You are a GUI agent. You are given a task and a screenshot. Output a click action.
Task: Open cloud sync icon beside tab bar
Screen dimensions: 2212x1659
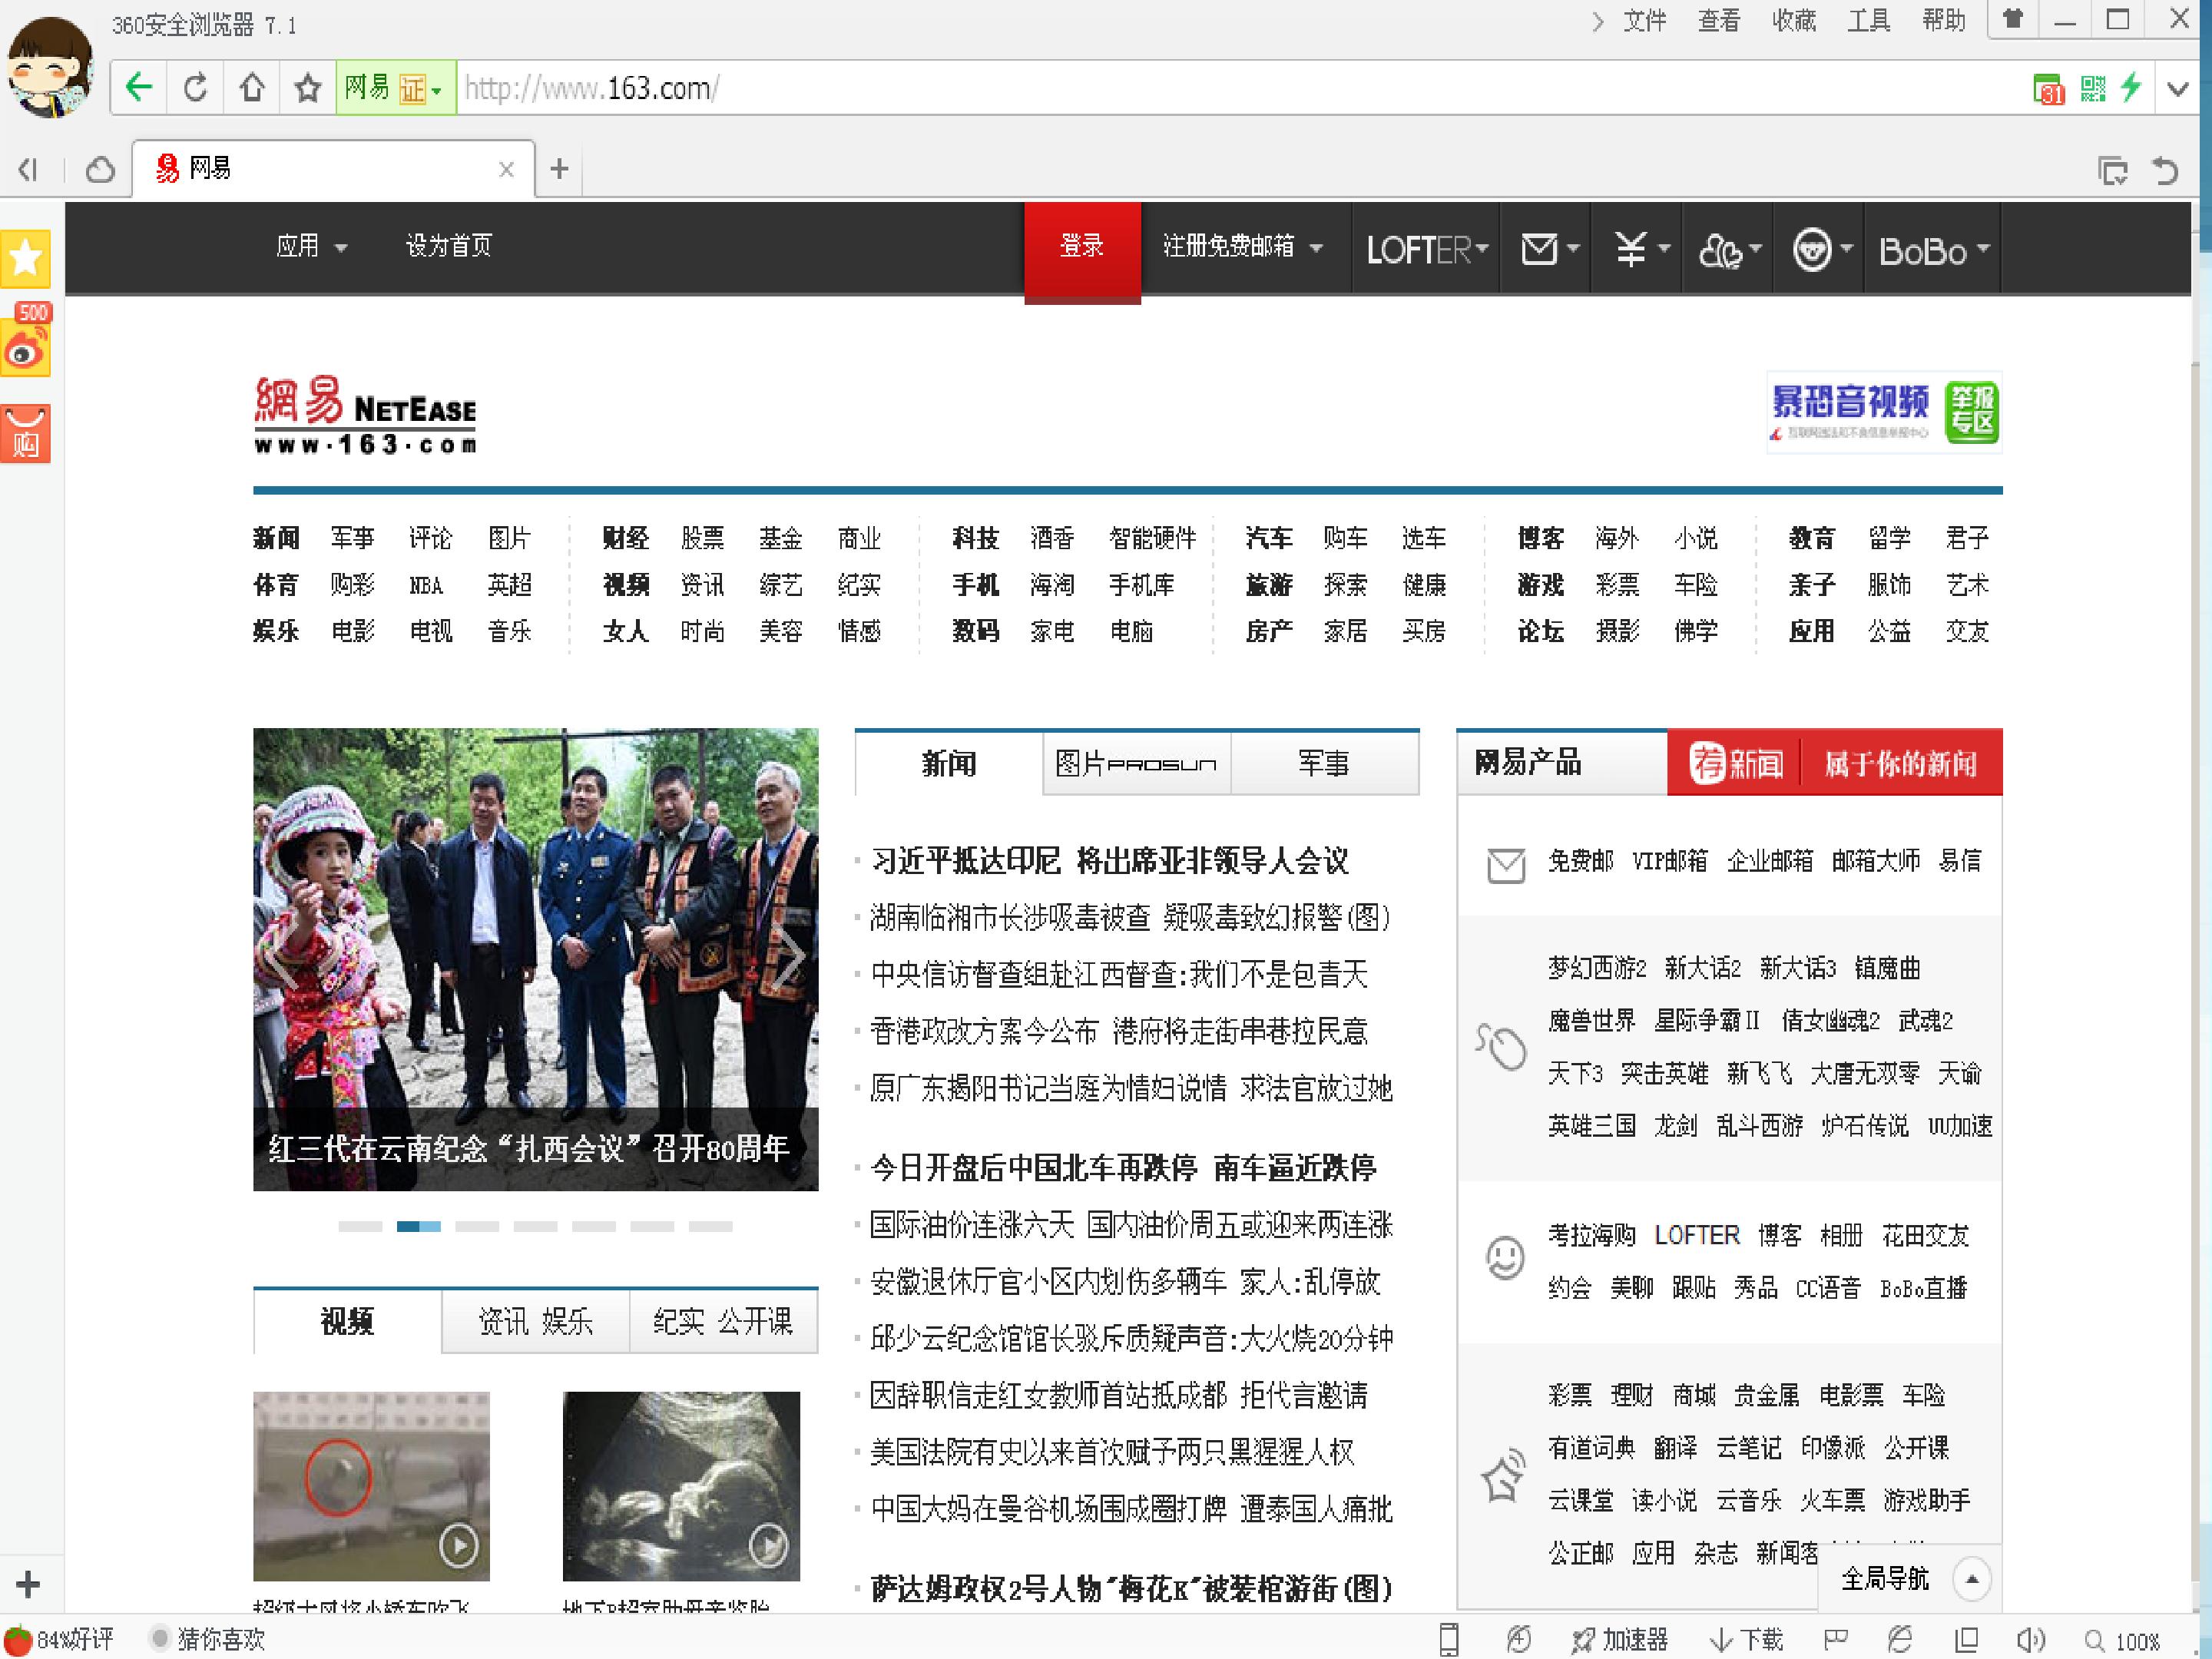point(100,170)
